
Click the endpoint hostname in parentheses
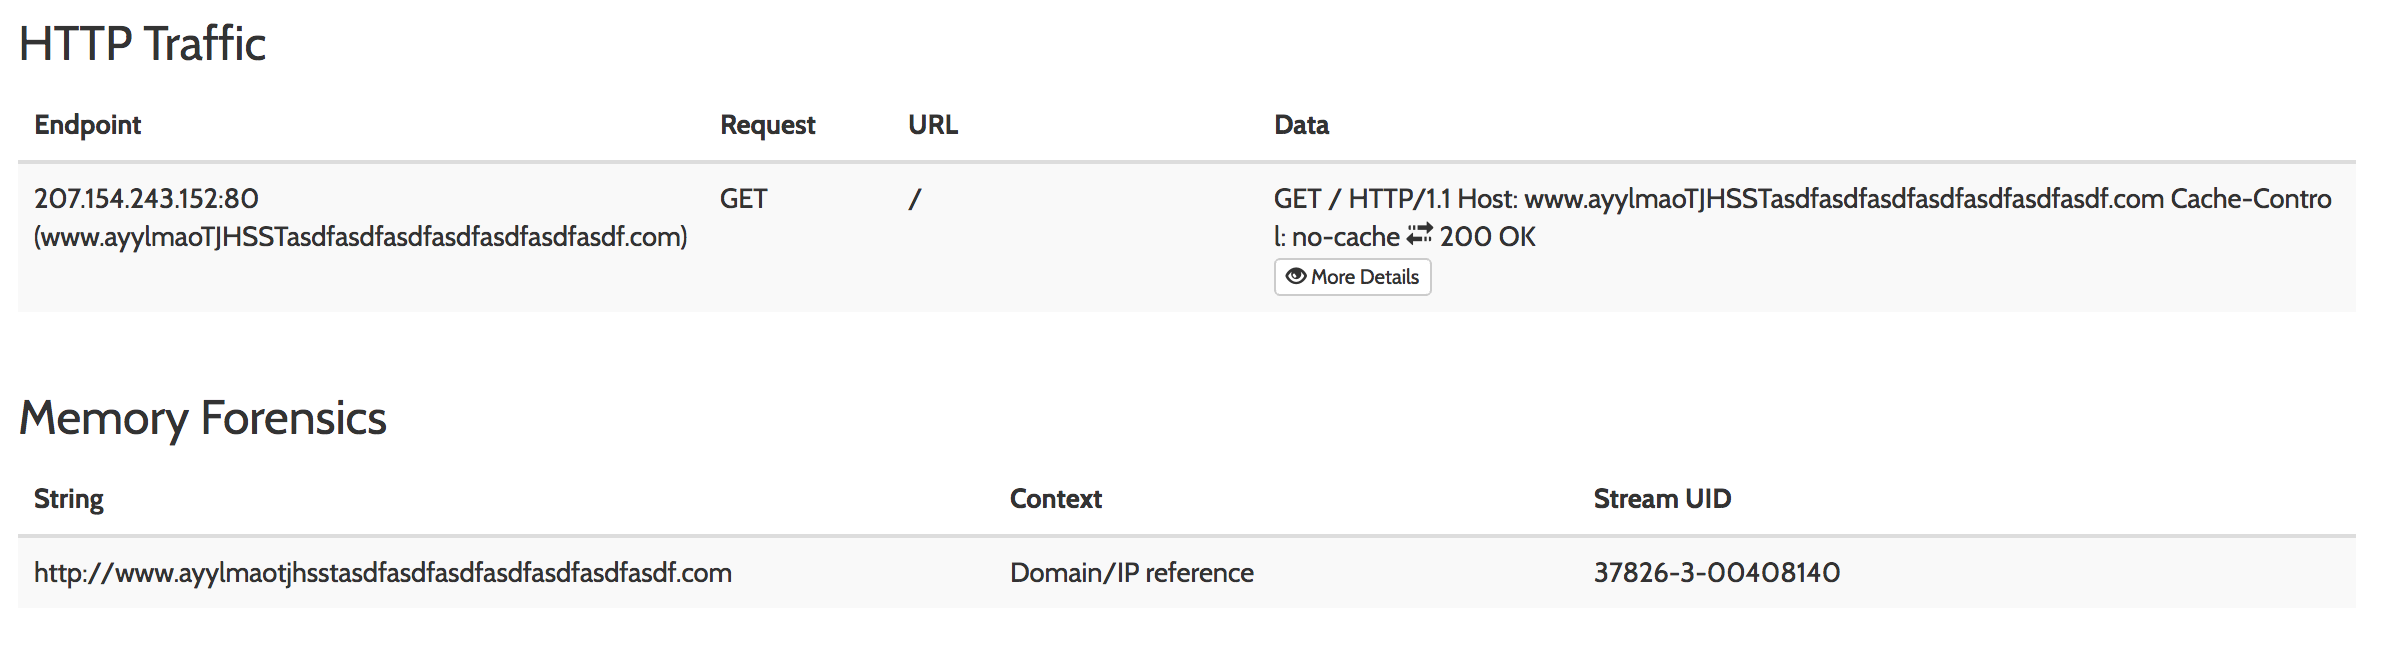click(x=361, y=237)
